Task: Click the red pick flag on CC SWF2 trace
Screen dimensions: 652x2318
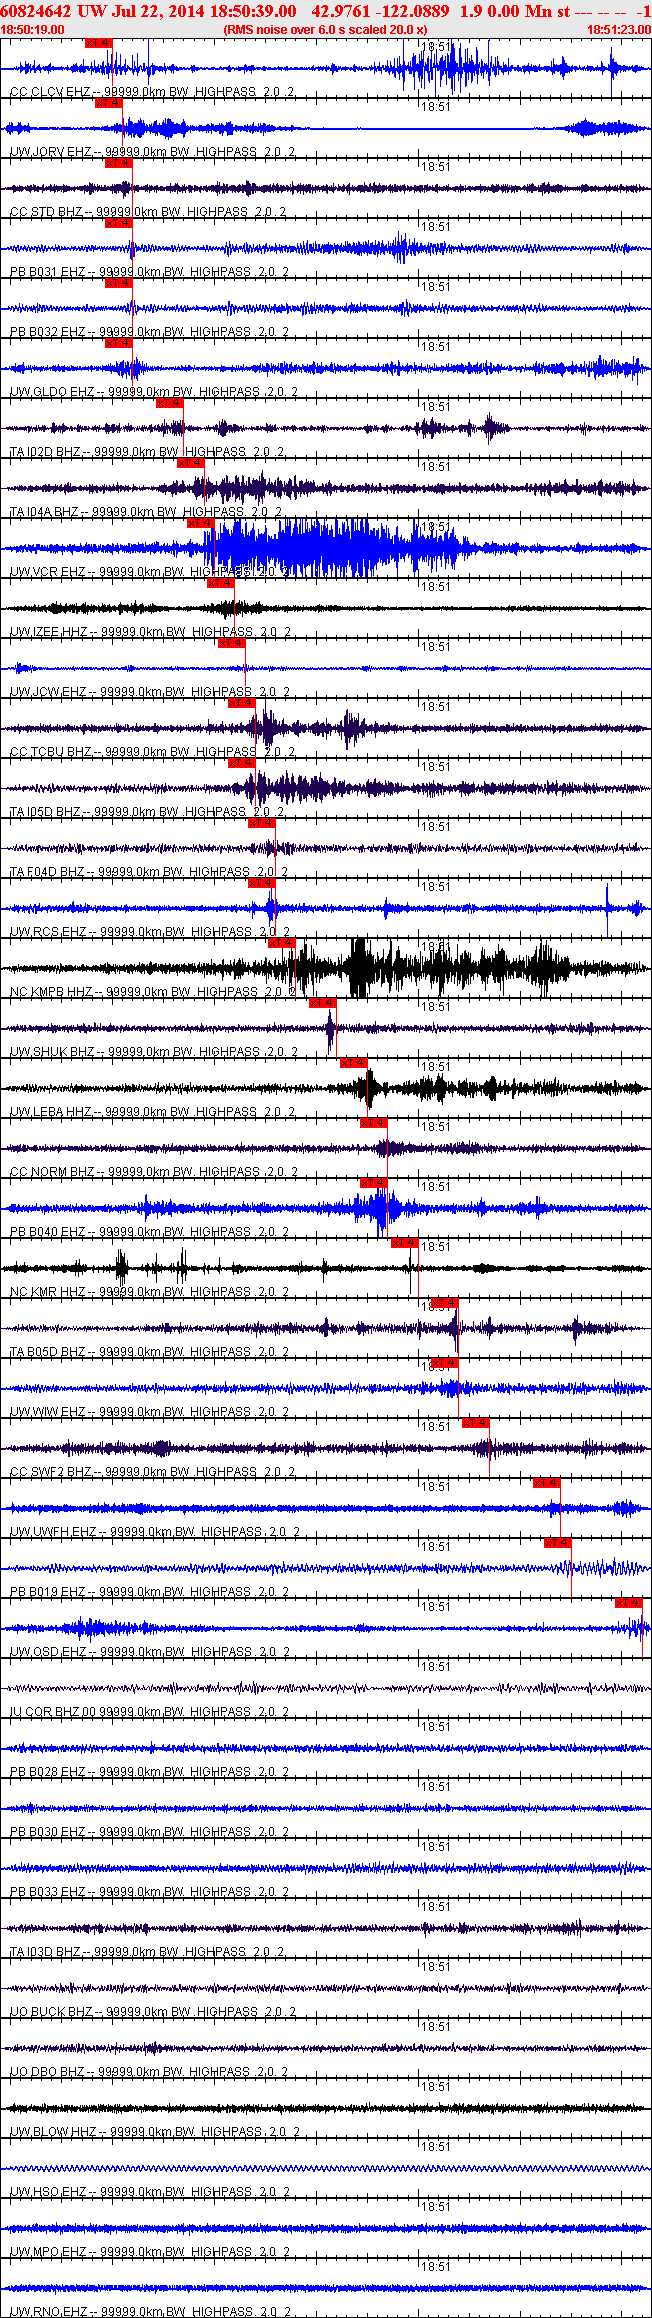Action: coord(476,1423)
